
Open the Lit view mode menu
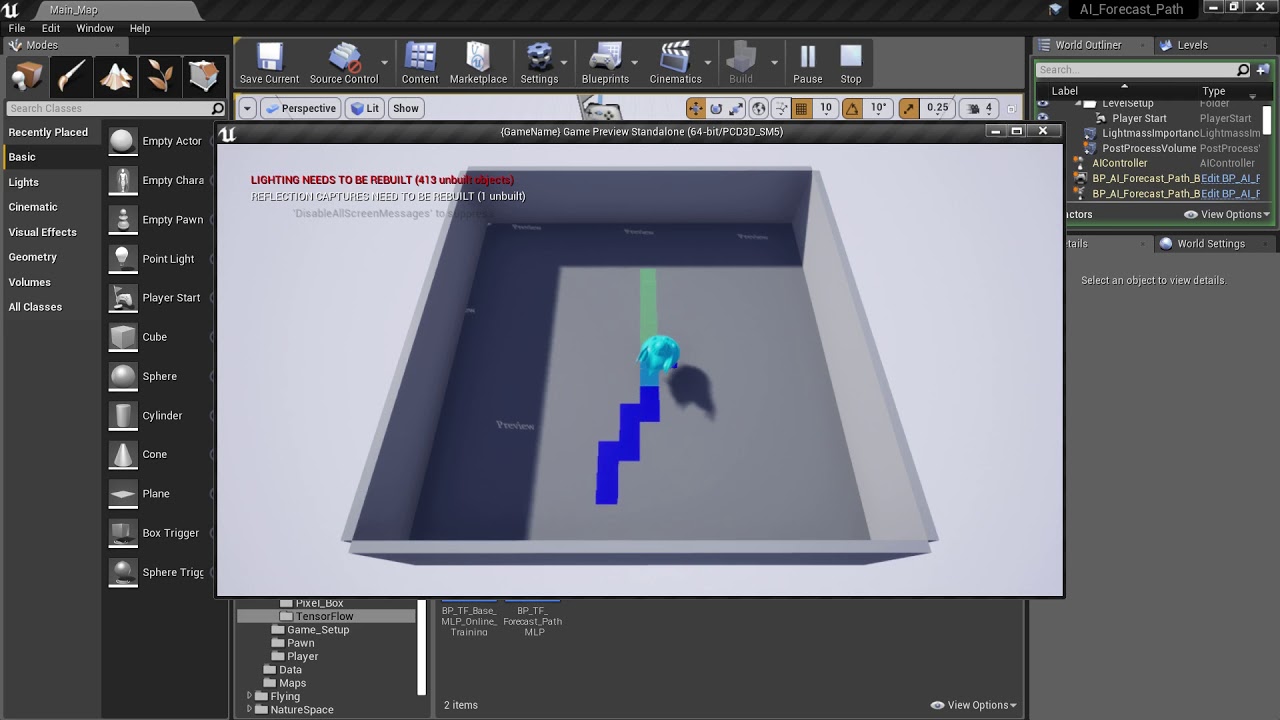(365, 108)
